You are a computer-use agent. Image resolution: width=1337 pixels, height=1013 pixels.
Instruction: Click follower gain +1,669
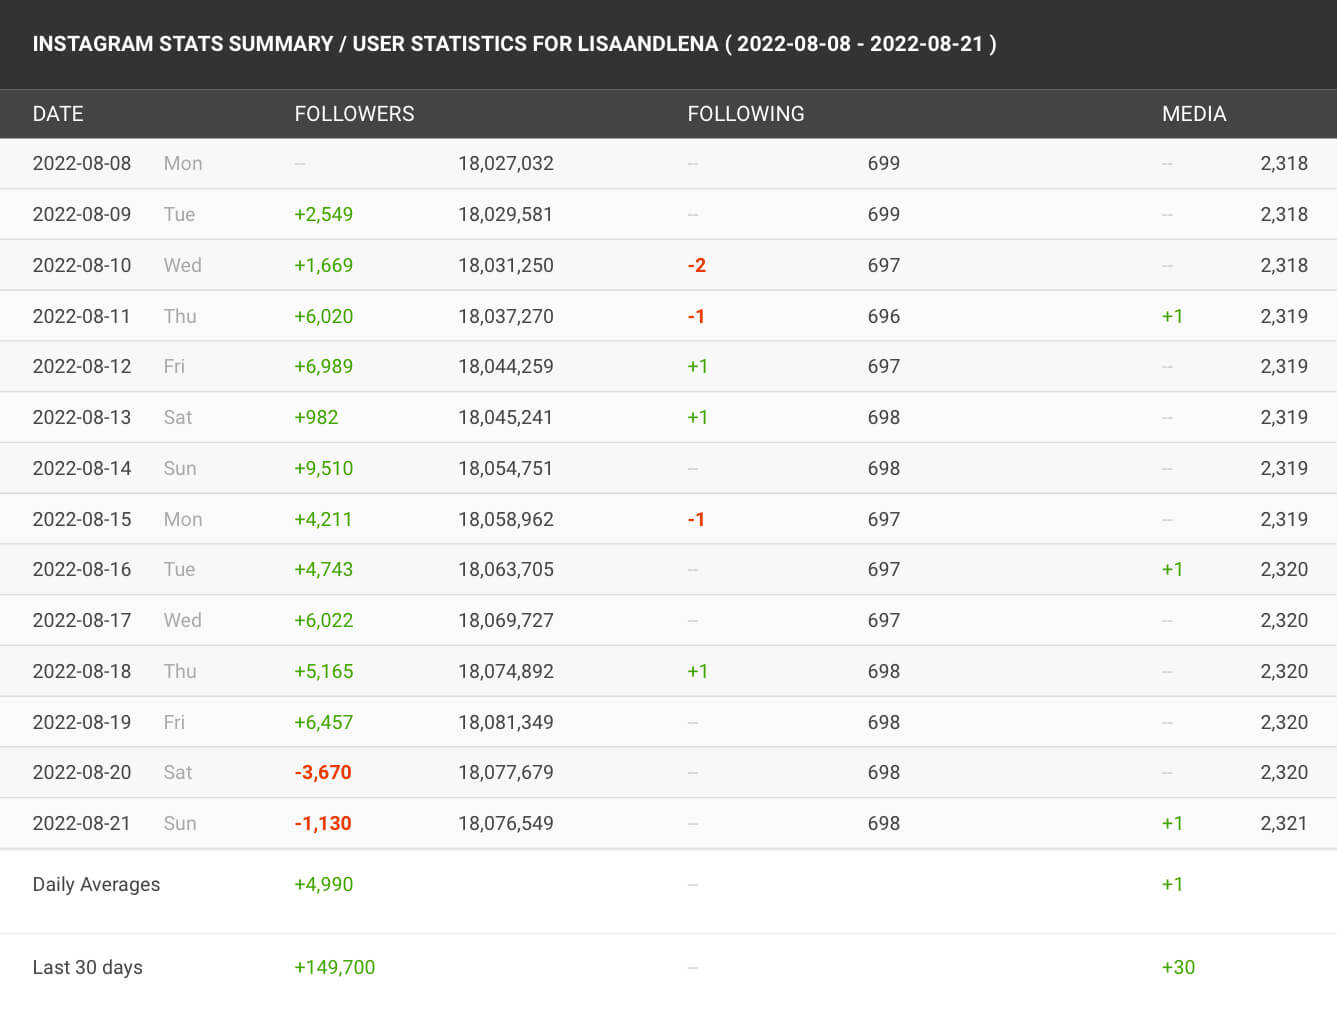coord(323,265)
